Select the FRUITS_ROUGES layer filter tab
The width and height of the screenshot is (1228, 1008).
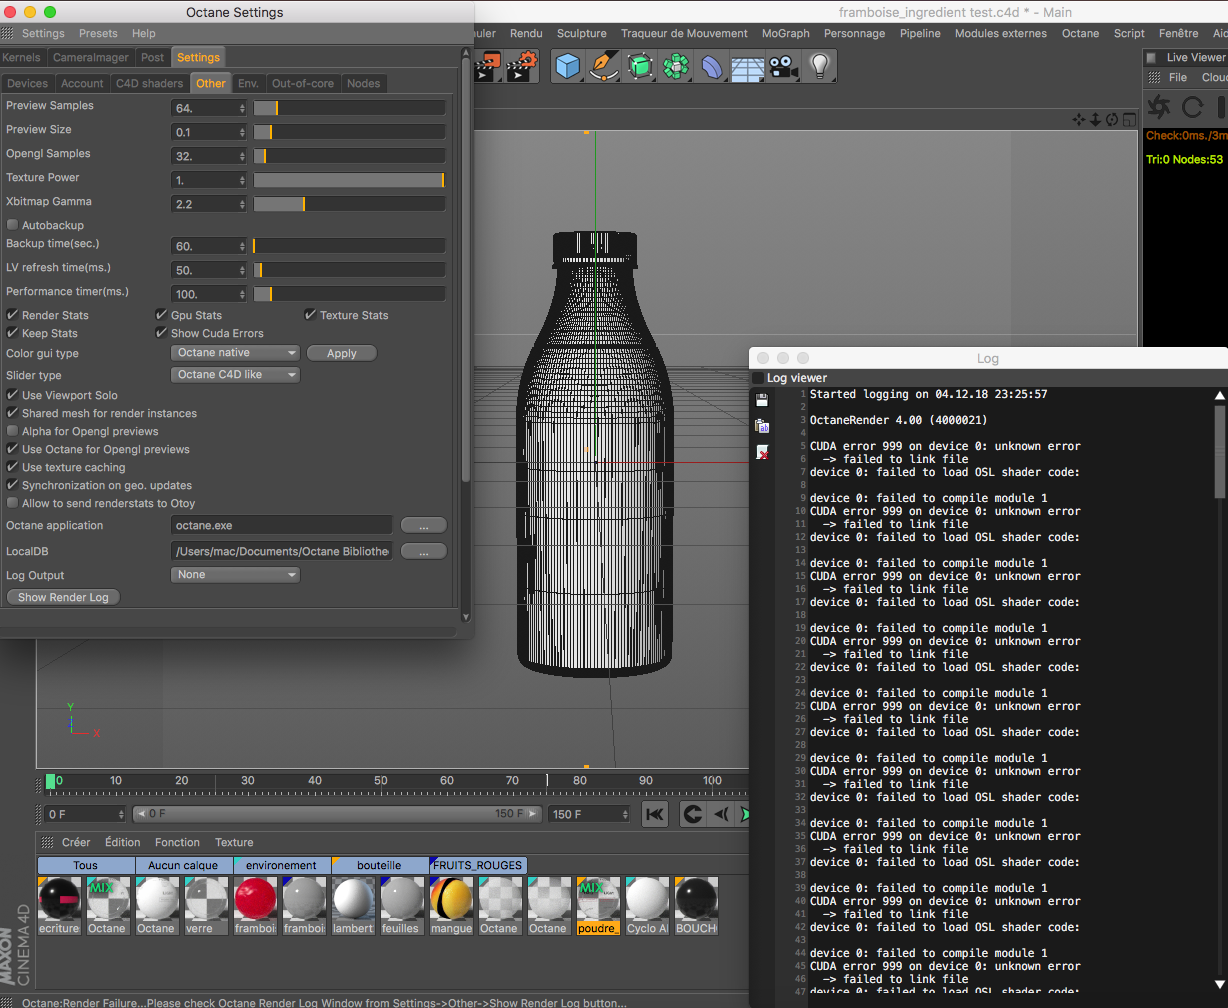point(478,865)
